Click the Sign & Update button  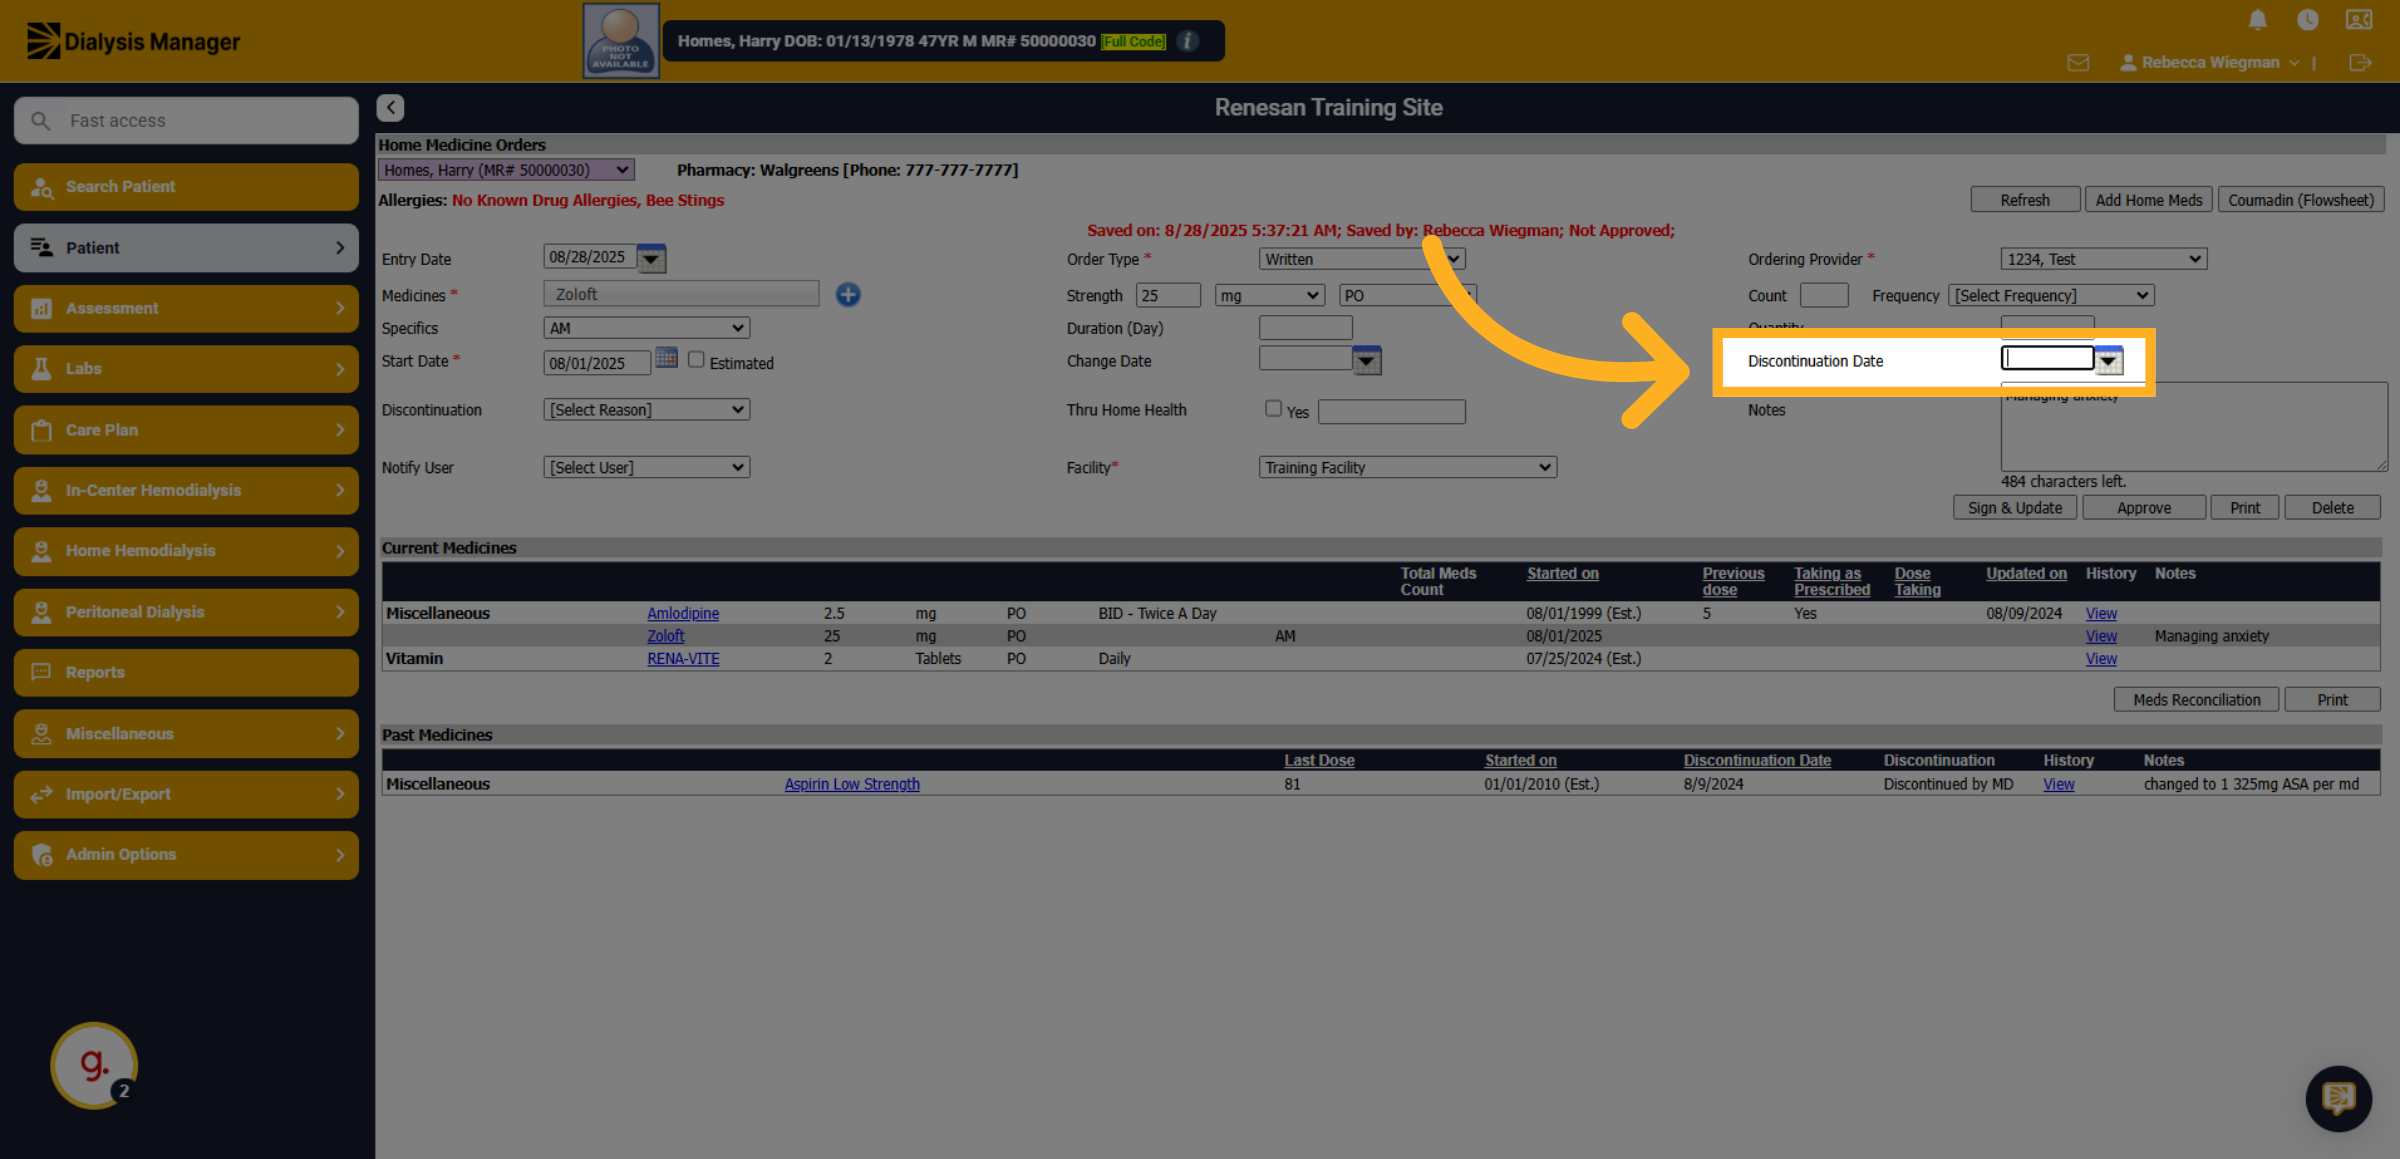[2015, 508]
